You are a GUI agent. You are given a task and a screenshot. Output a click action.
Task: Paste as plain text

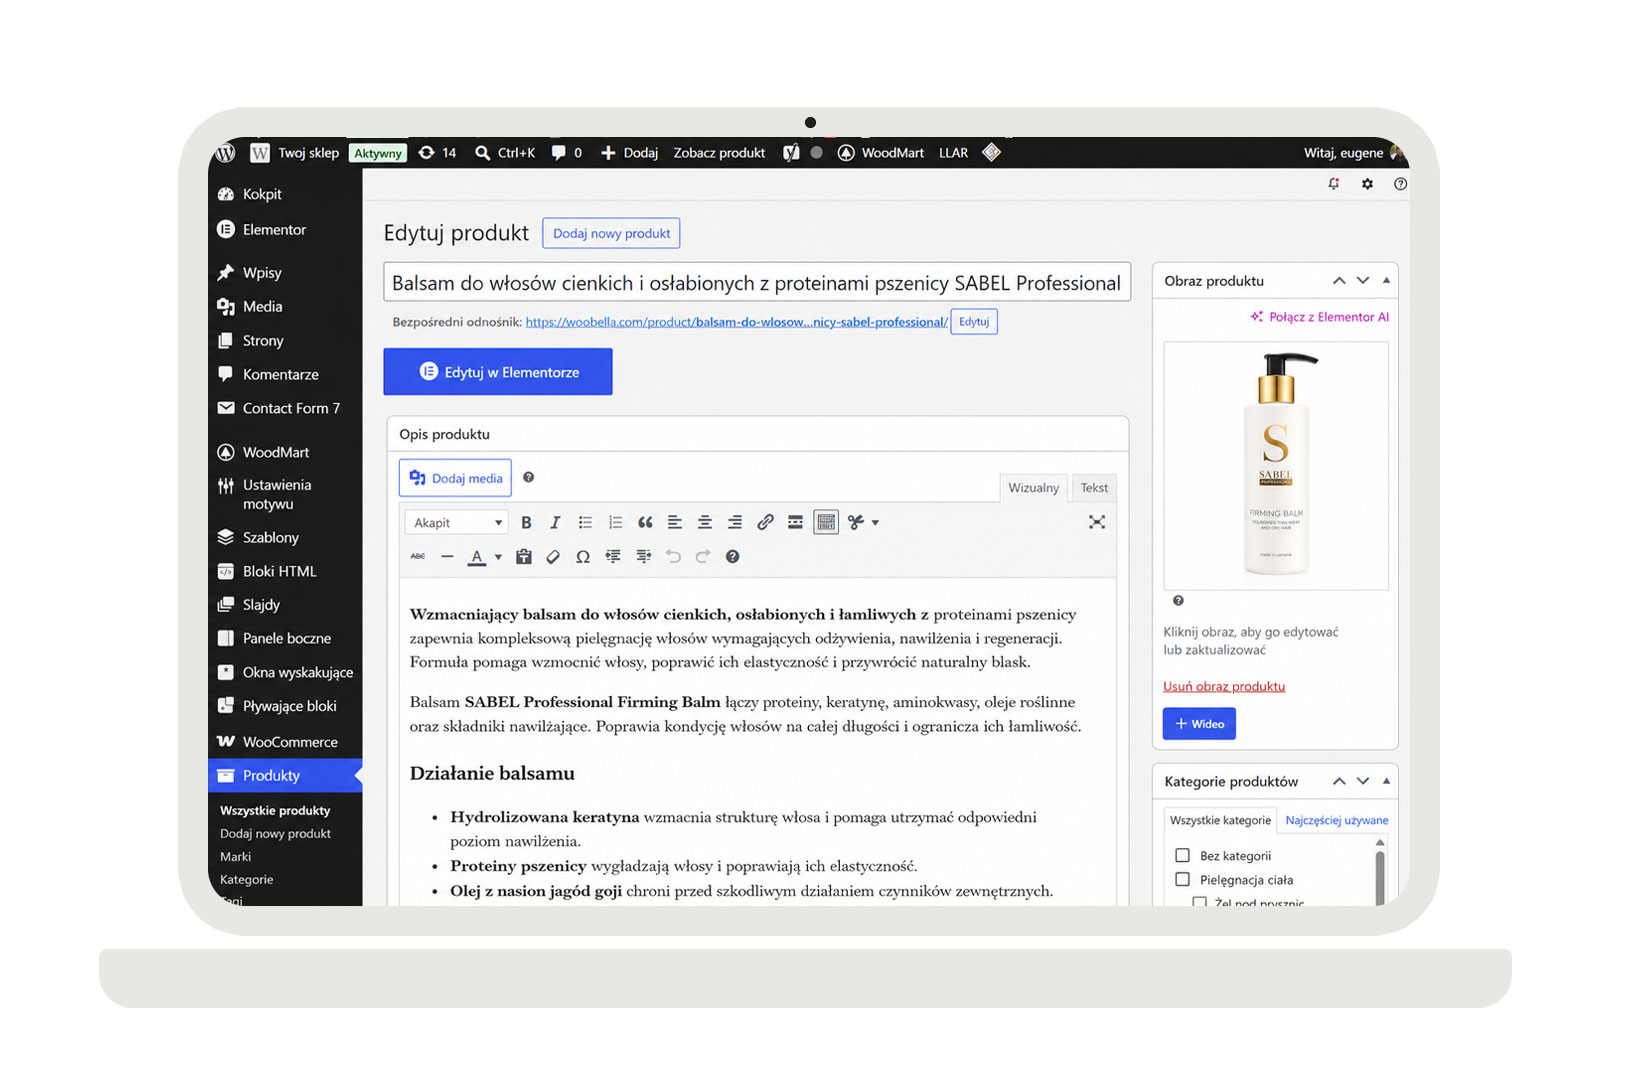pyautogui.click(x=523, y=556)
